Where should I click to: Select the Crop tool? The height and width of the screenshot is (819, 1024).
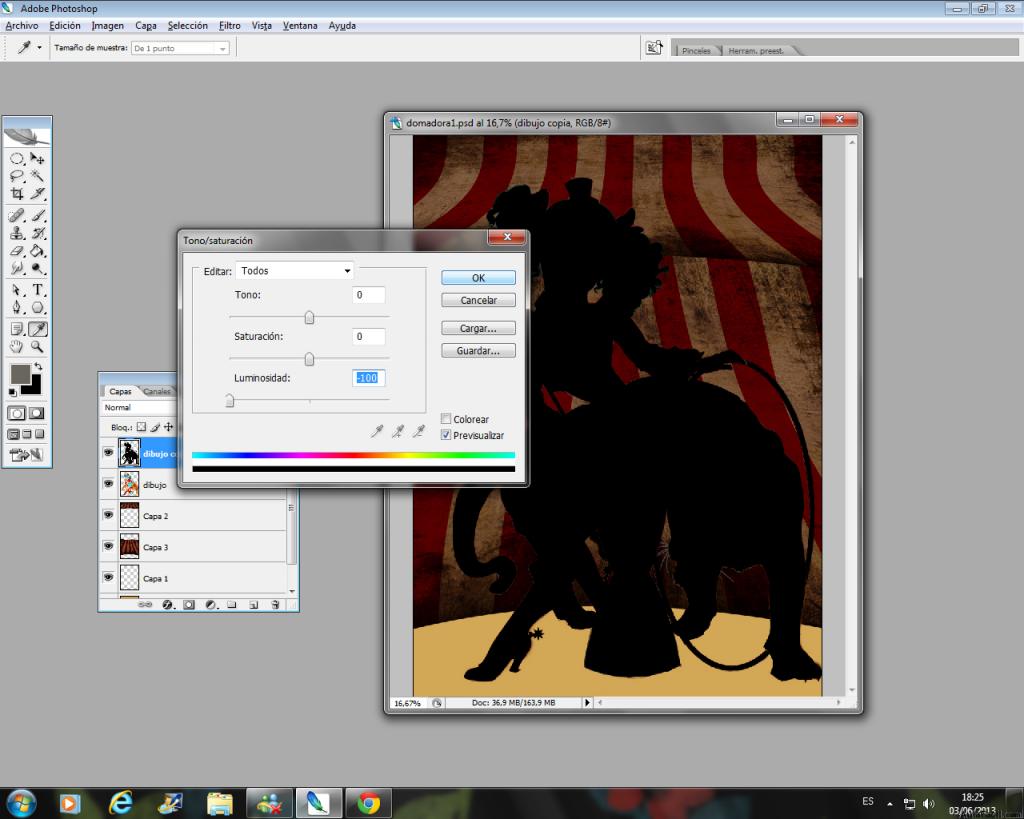pos(17,194)
